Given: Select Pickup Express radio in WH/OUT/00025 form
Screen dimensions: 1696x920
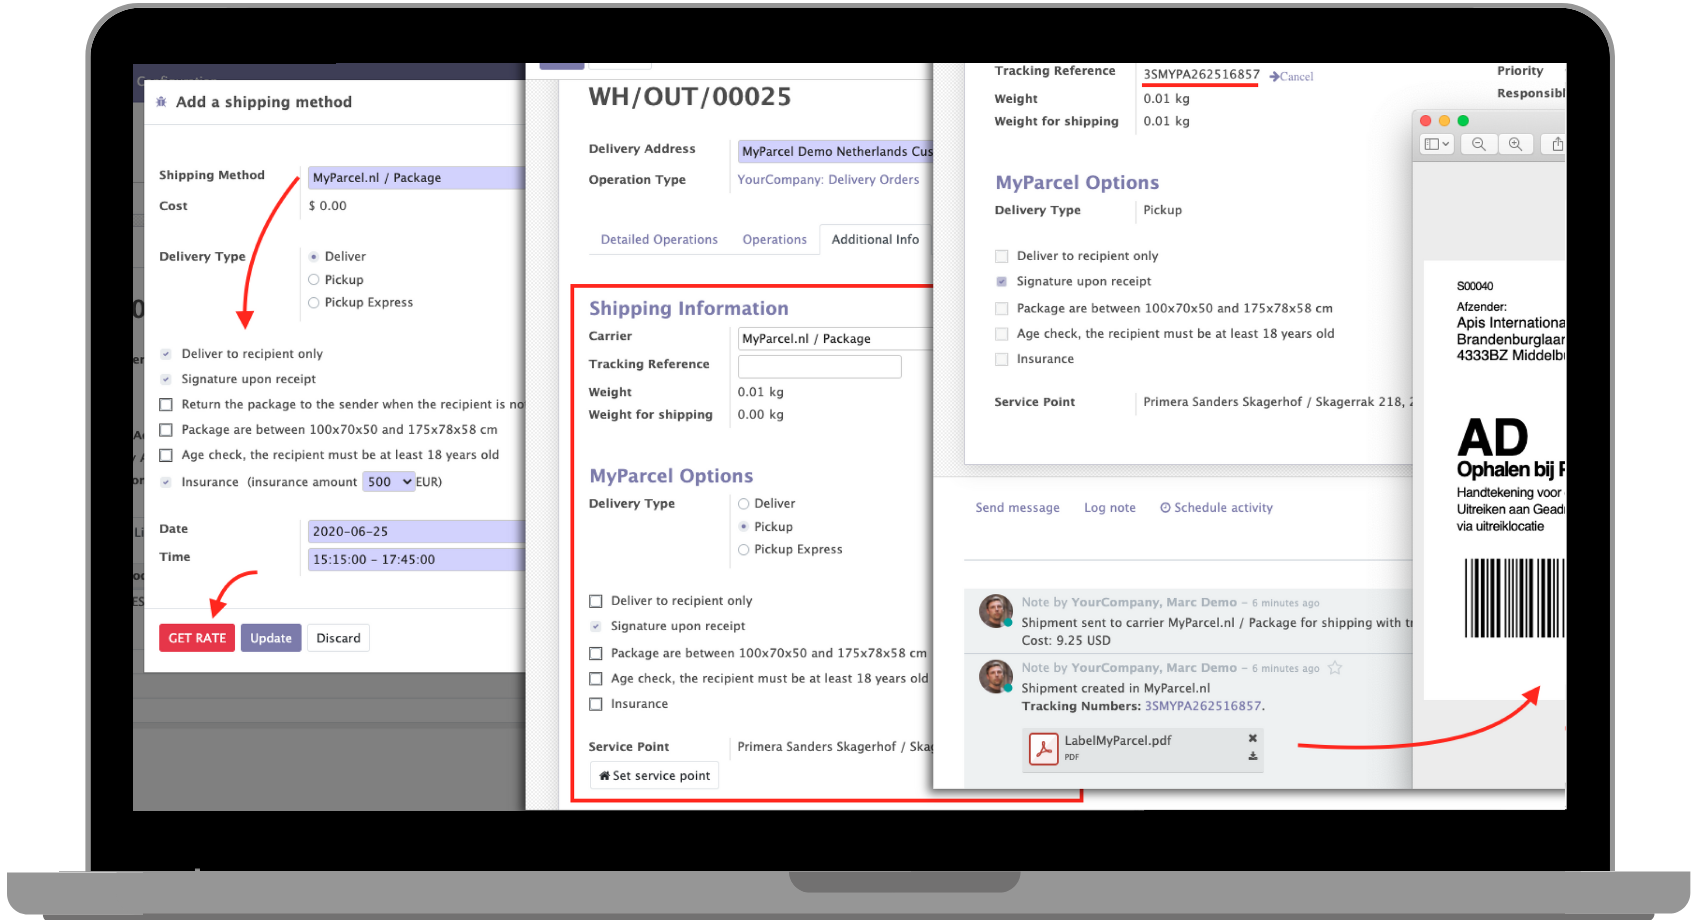Looking at the screenshot, I should [x=743, y=549].
